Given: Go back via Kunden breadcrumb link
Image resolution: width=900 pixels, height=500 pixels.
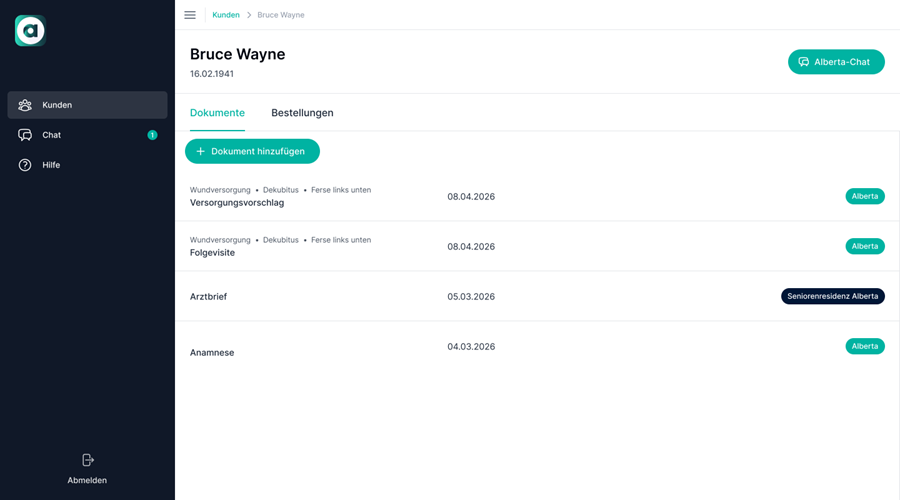Looking at the screenshot, I should (x=226, y=15).
